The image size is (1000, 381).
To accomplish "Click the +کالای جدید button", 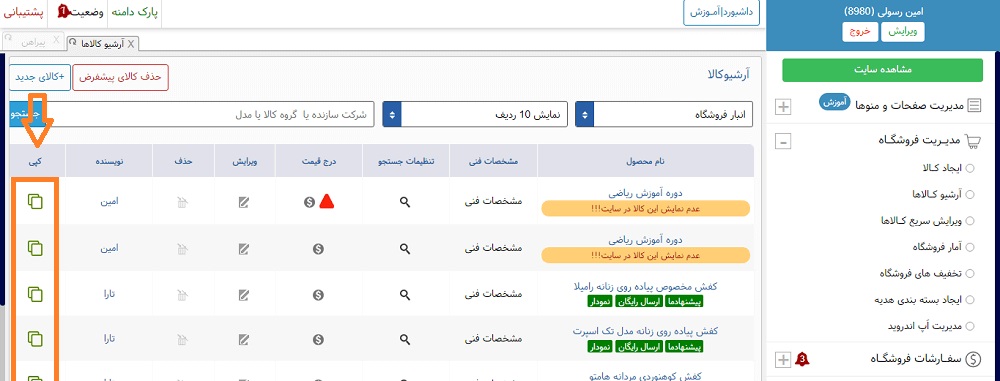I will pos(40,77).
